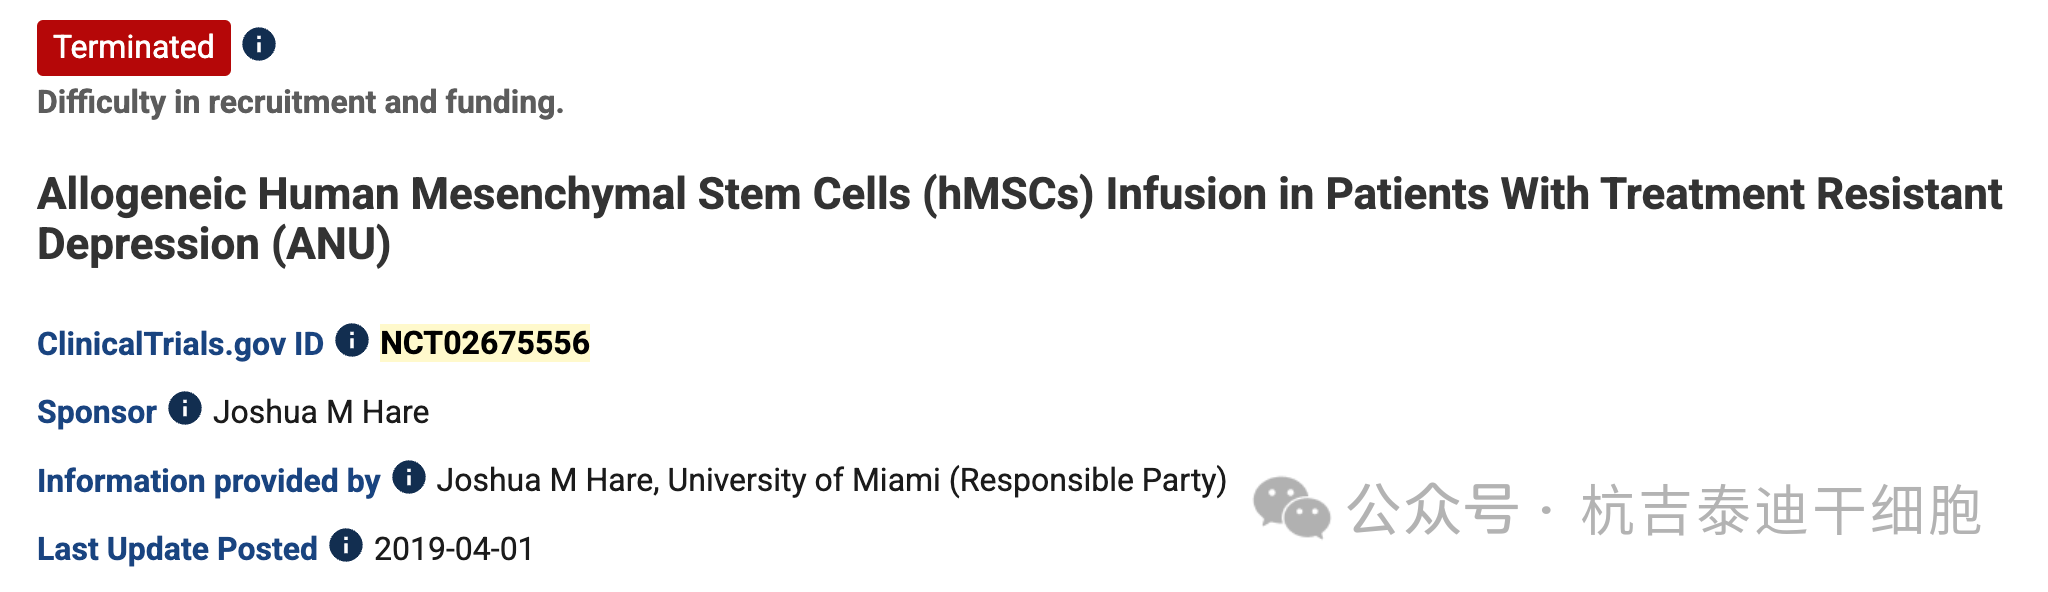
Task: Click the WeChat logo watermark
Action: point(1291,507)
